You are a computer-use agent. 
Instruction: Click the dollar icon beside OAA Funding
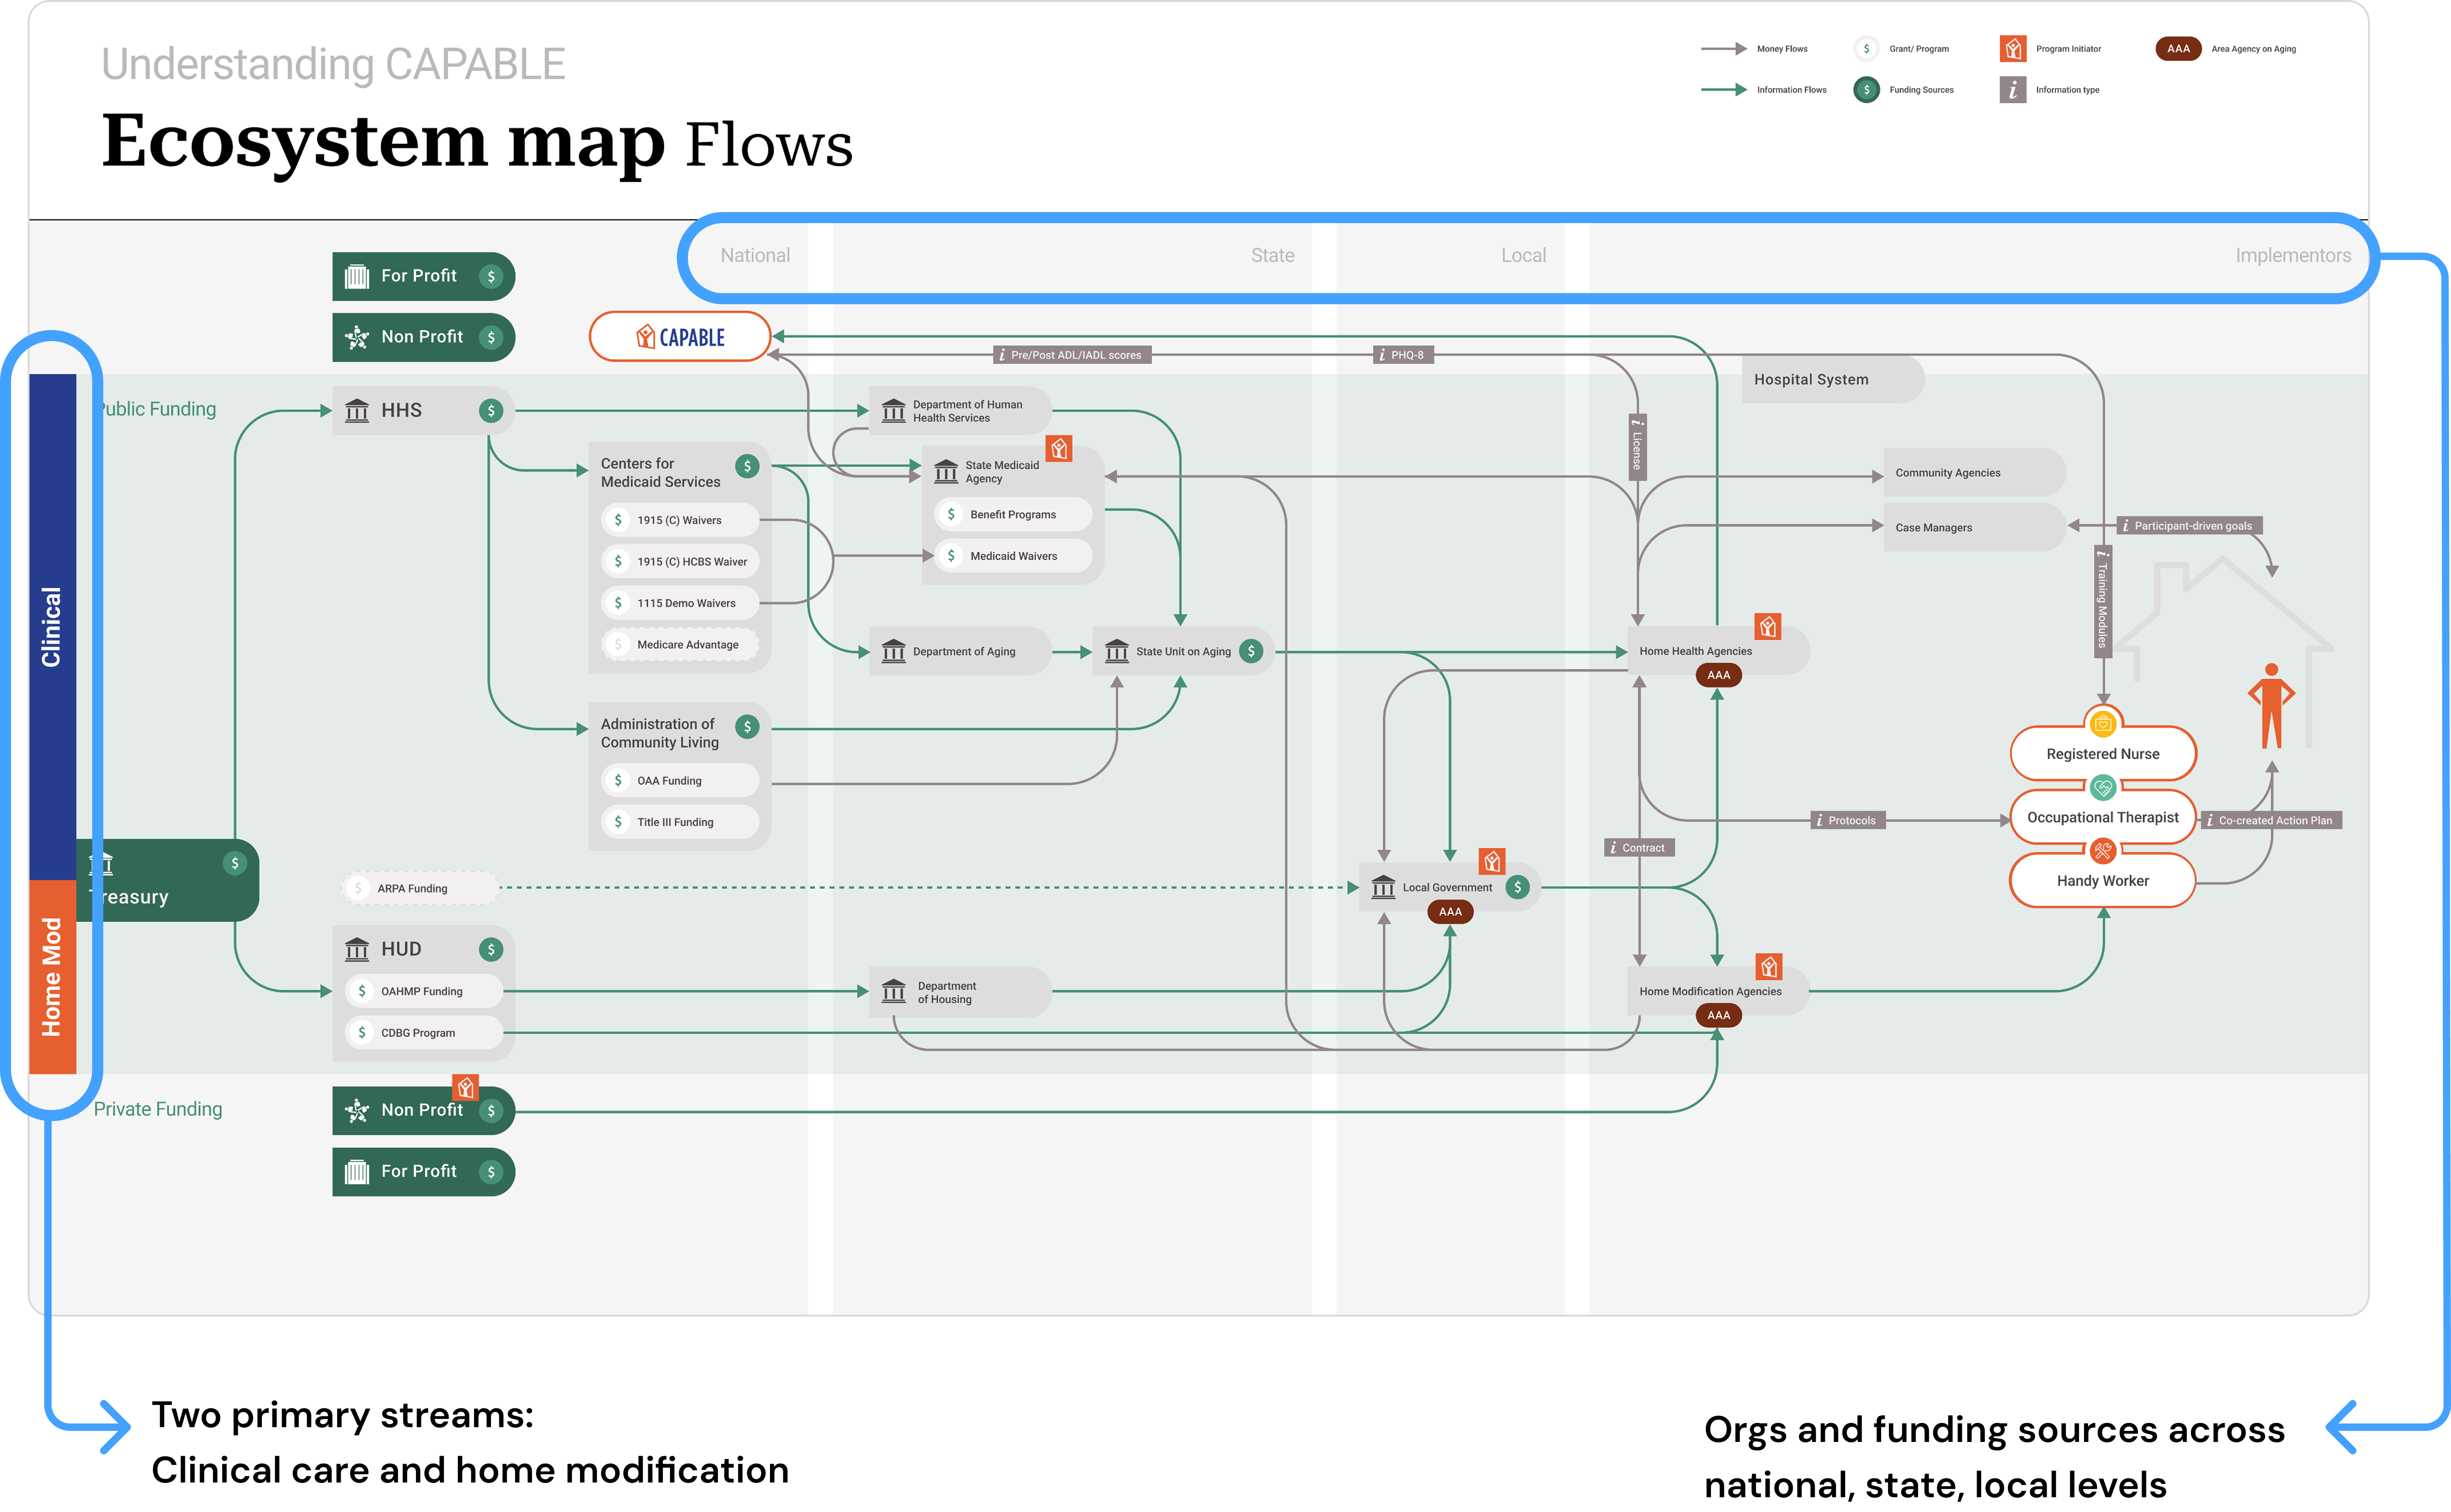618,781
